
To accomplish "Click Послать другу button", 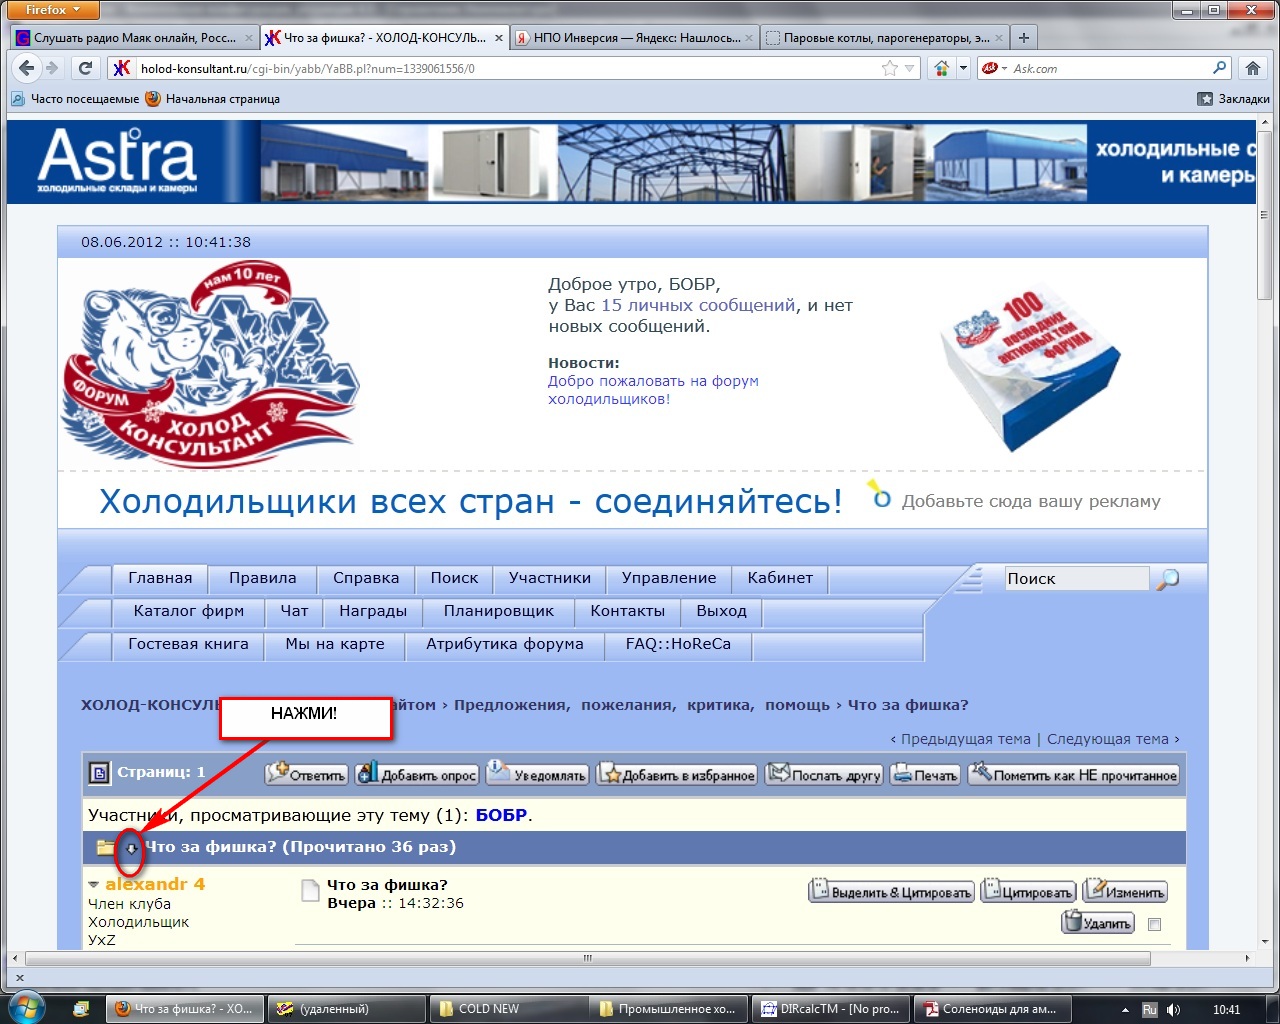I will 824,774.
